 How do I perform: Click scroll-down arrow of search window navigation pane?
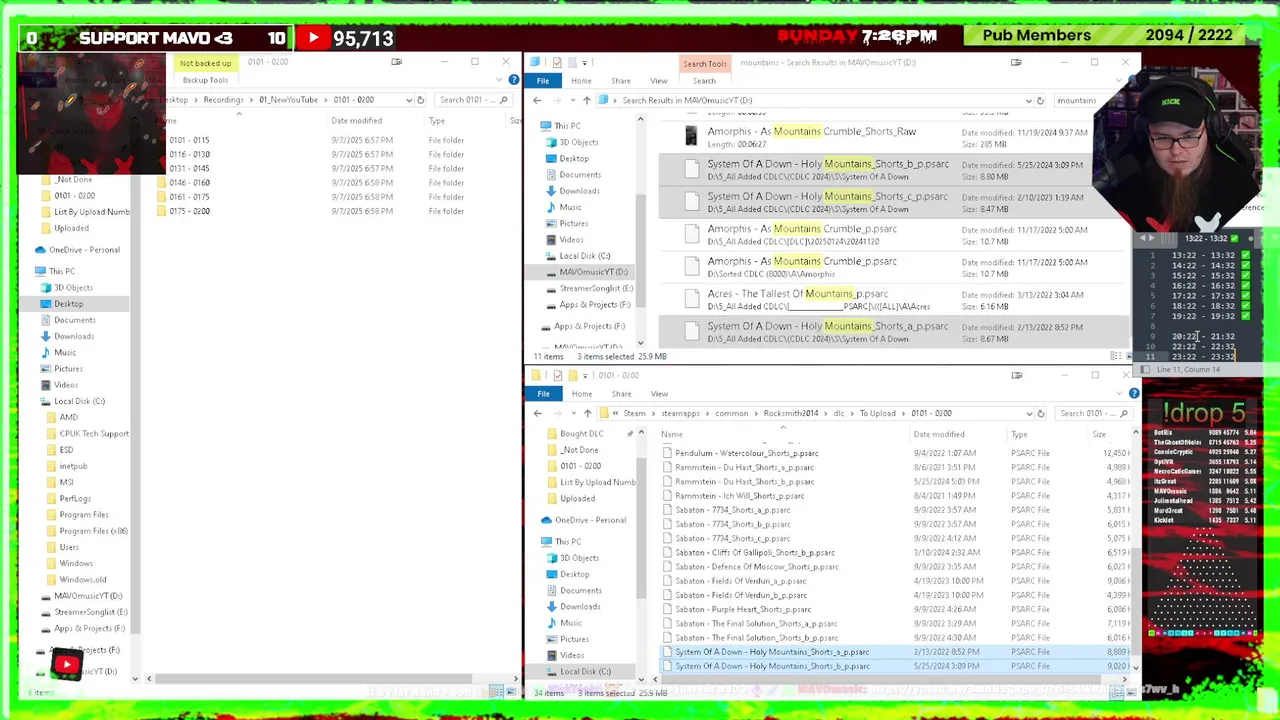(640, 345)
